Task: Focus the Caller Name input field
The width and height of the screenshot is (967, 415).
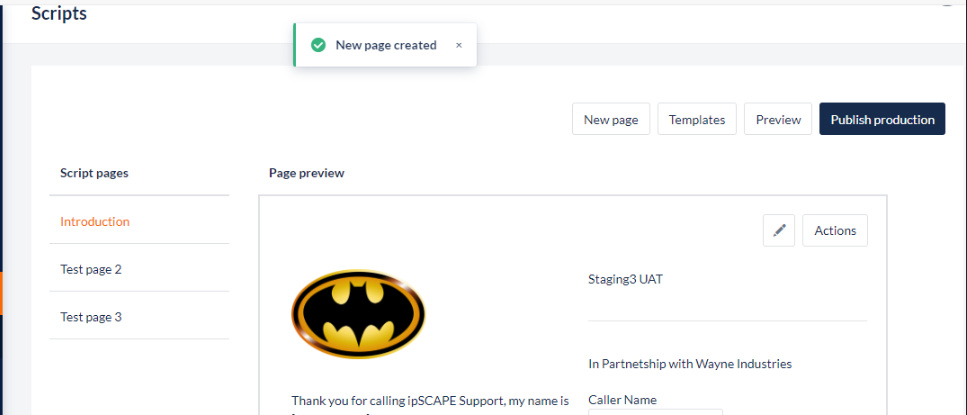Action: click(x=655, y=411)
